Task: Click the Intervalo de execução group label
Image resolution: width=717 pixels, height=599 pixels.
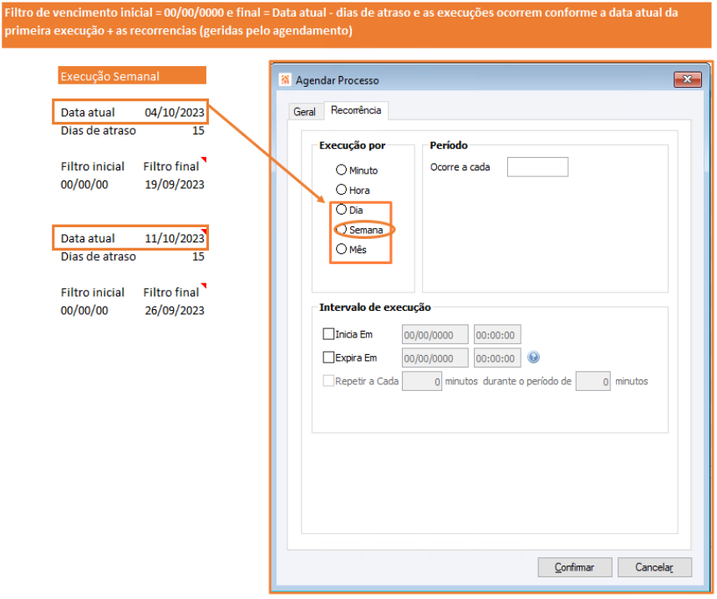Action: tap(375, 308)
